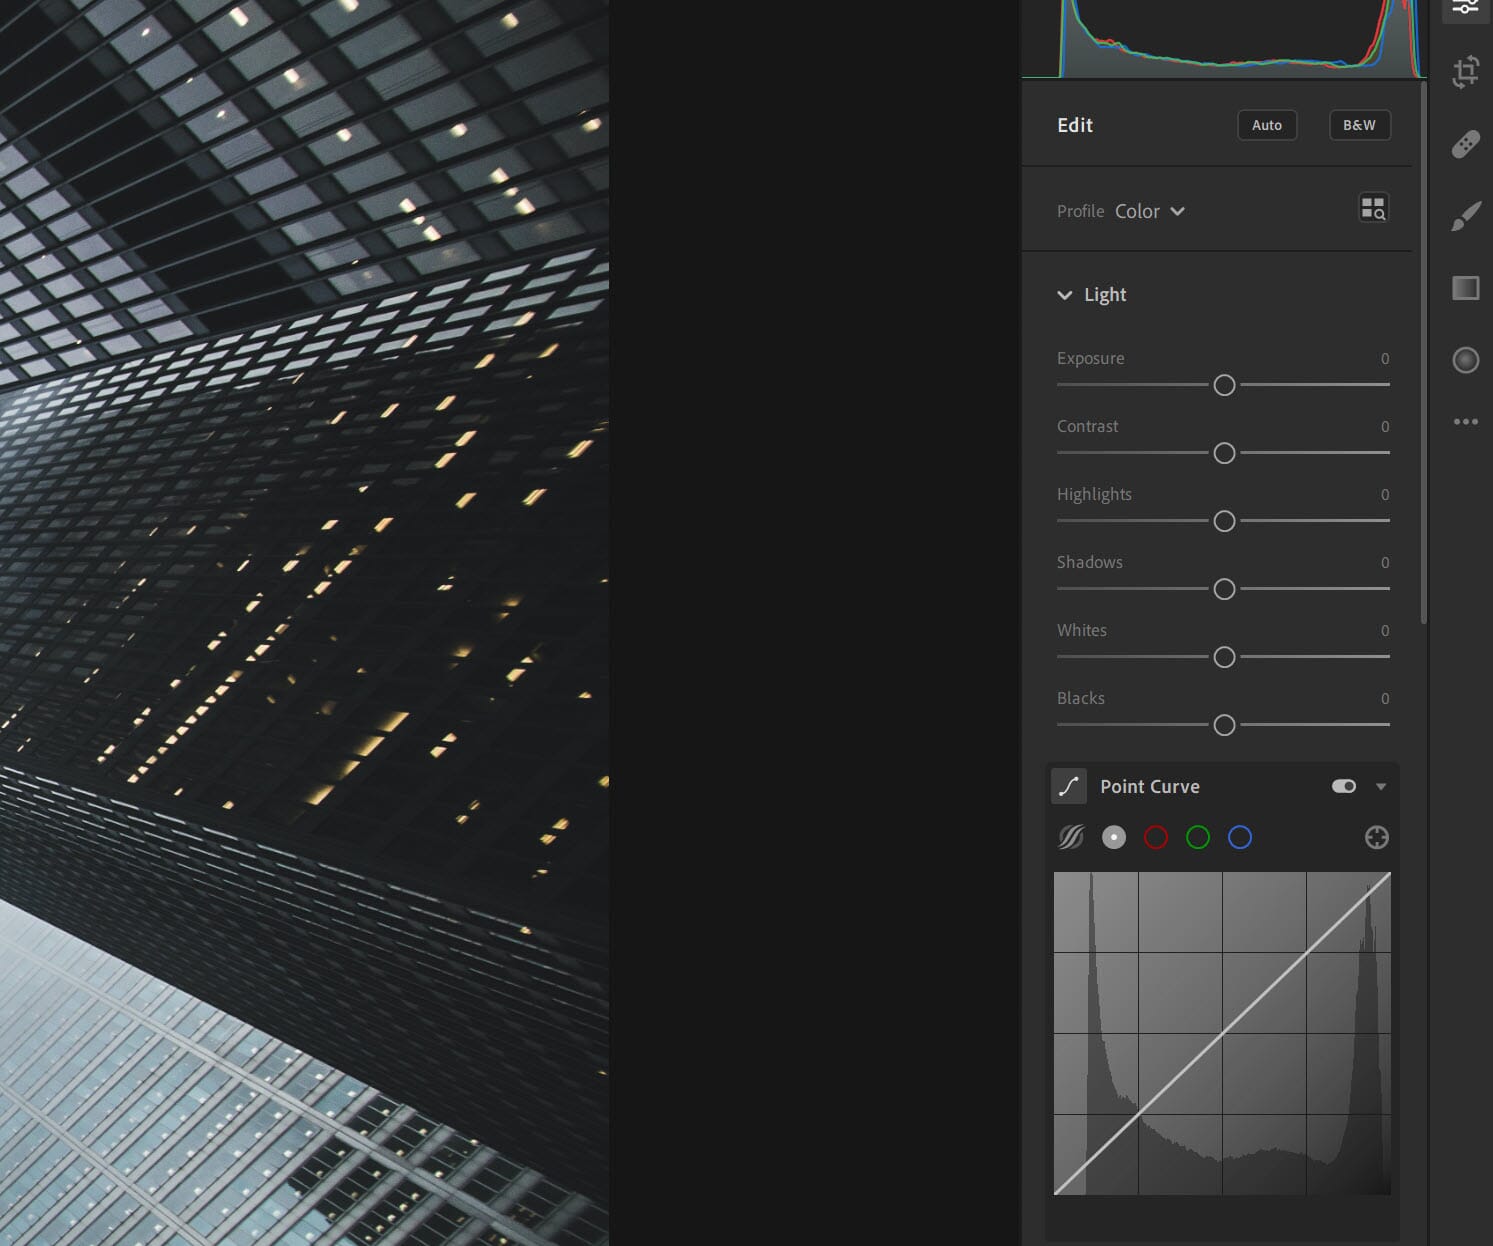Click the Highlights value field
1493x1246 pixels.
coord(1385,494)
